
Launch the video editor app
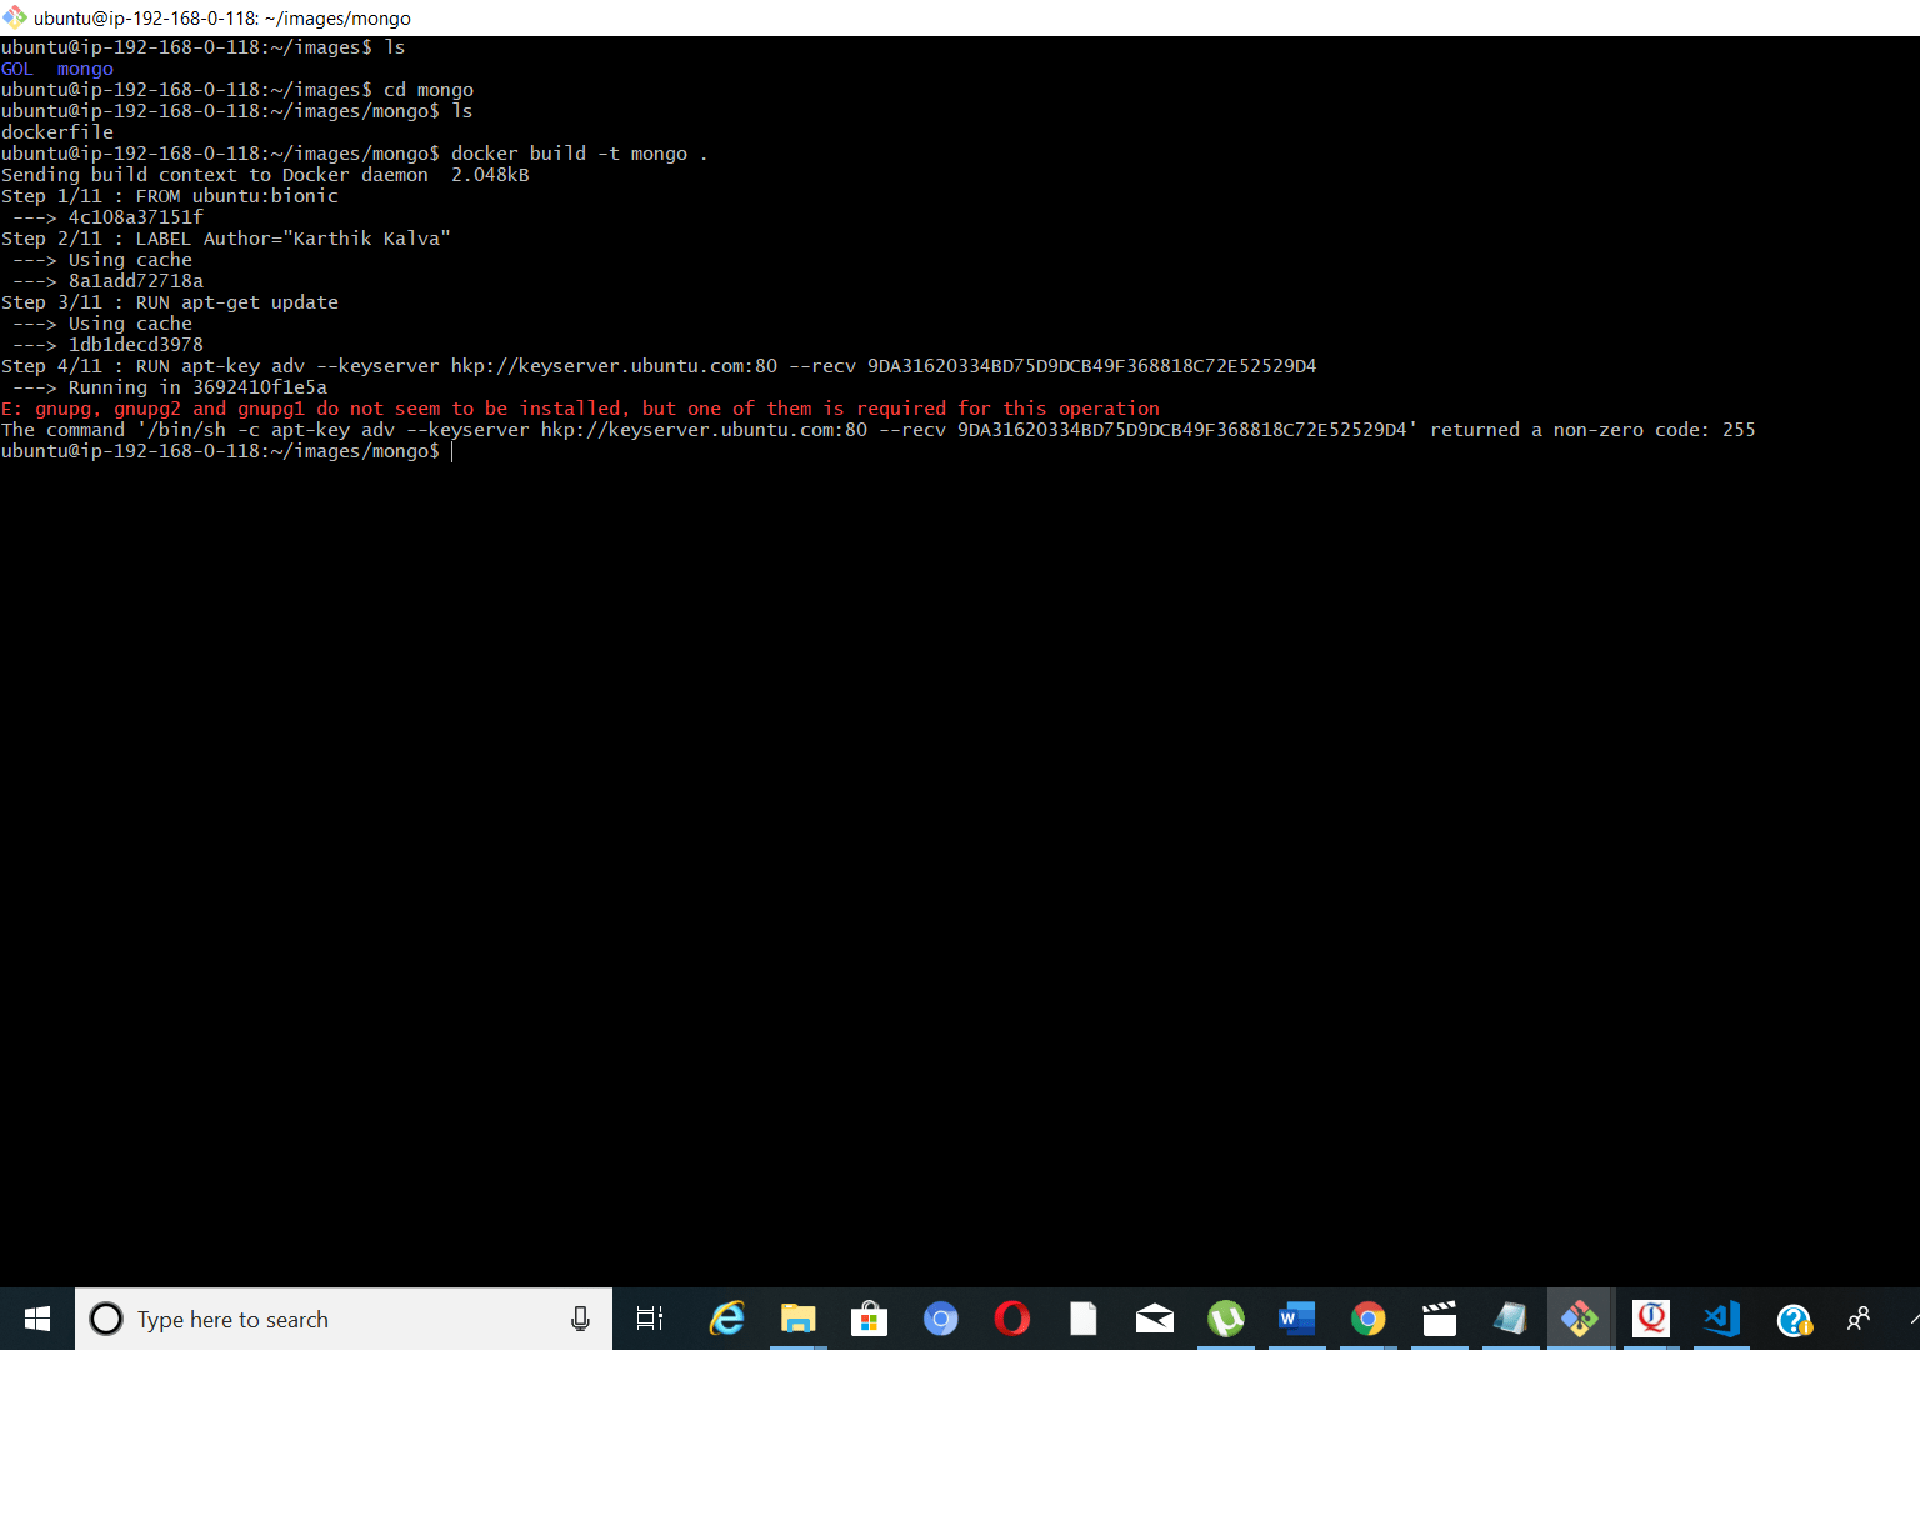click(x=1439, y=1319)
